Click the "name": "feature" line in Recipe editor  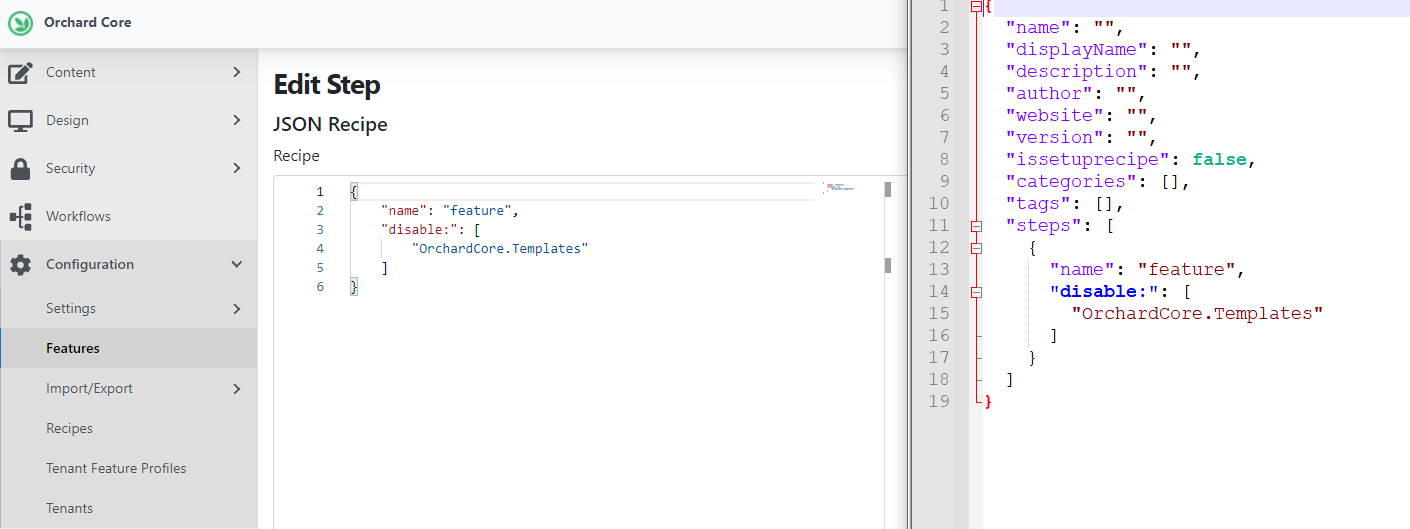(x=450, y=210)
